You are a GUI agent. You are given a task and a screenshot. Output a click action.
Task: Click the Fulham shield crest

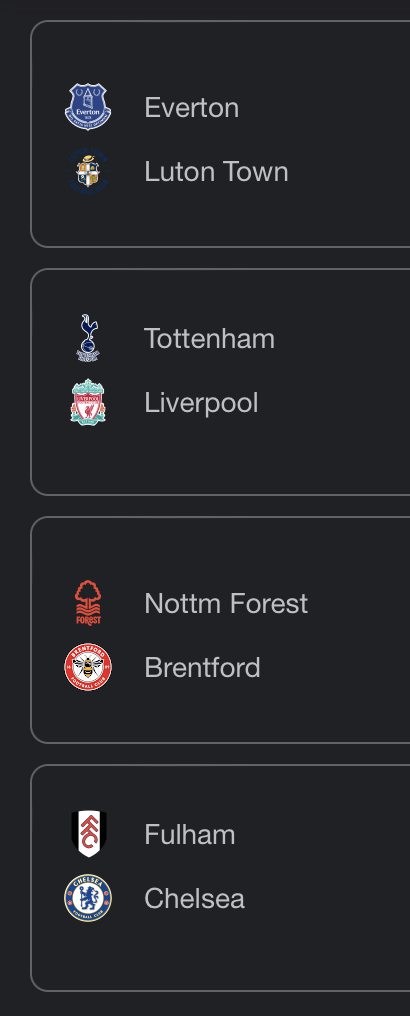(88, 834)
